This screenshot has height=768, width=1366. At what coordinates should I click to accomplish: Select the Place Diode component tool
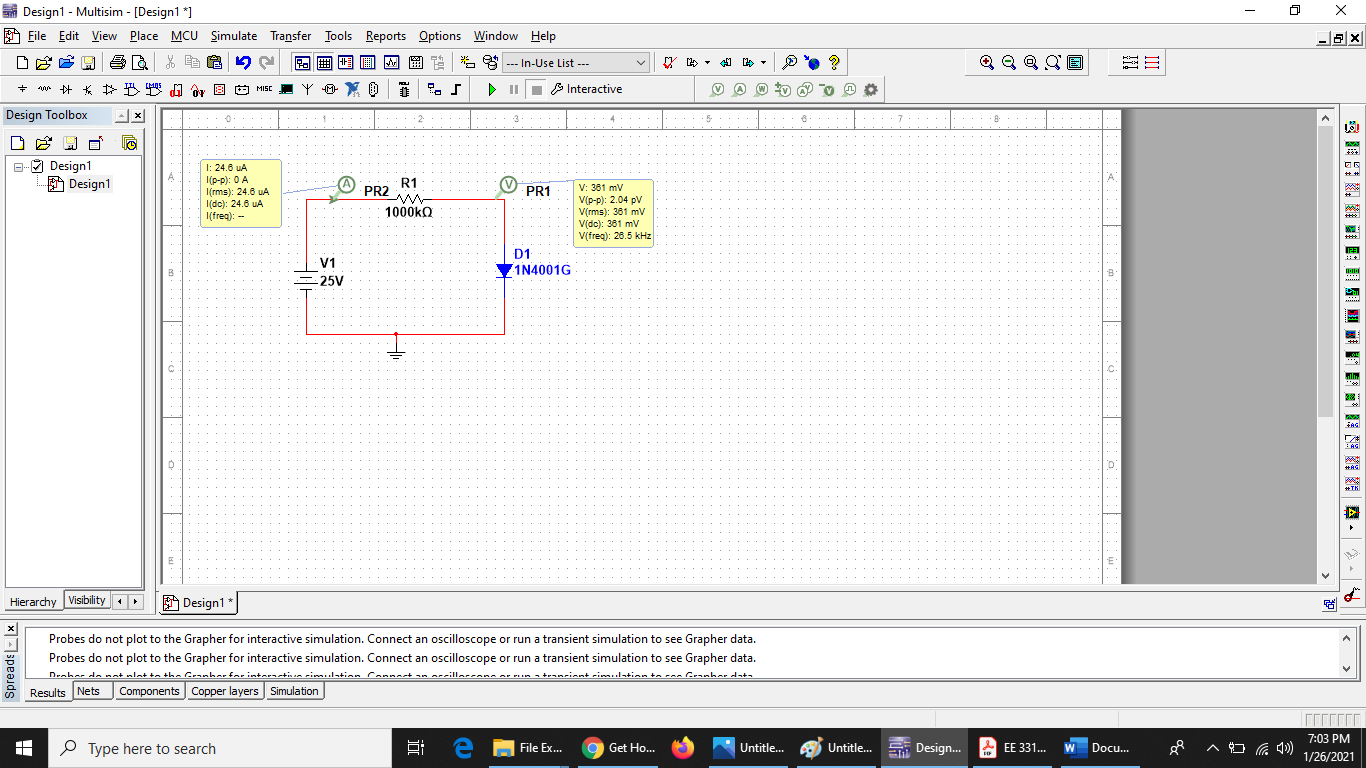(65, 89)
